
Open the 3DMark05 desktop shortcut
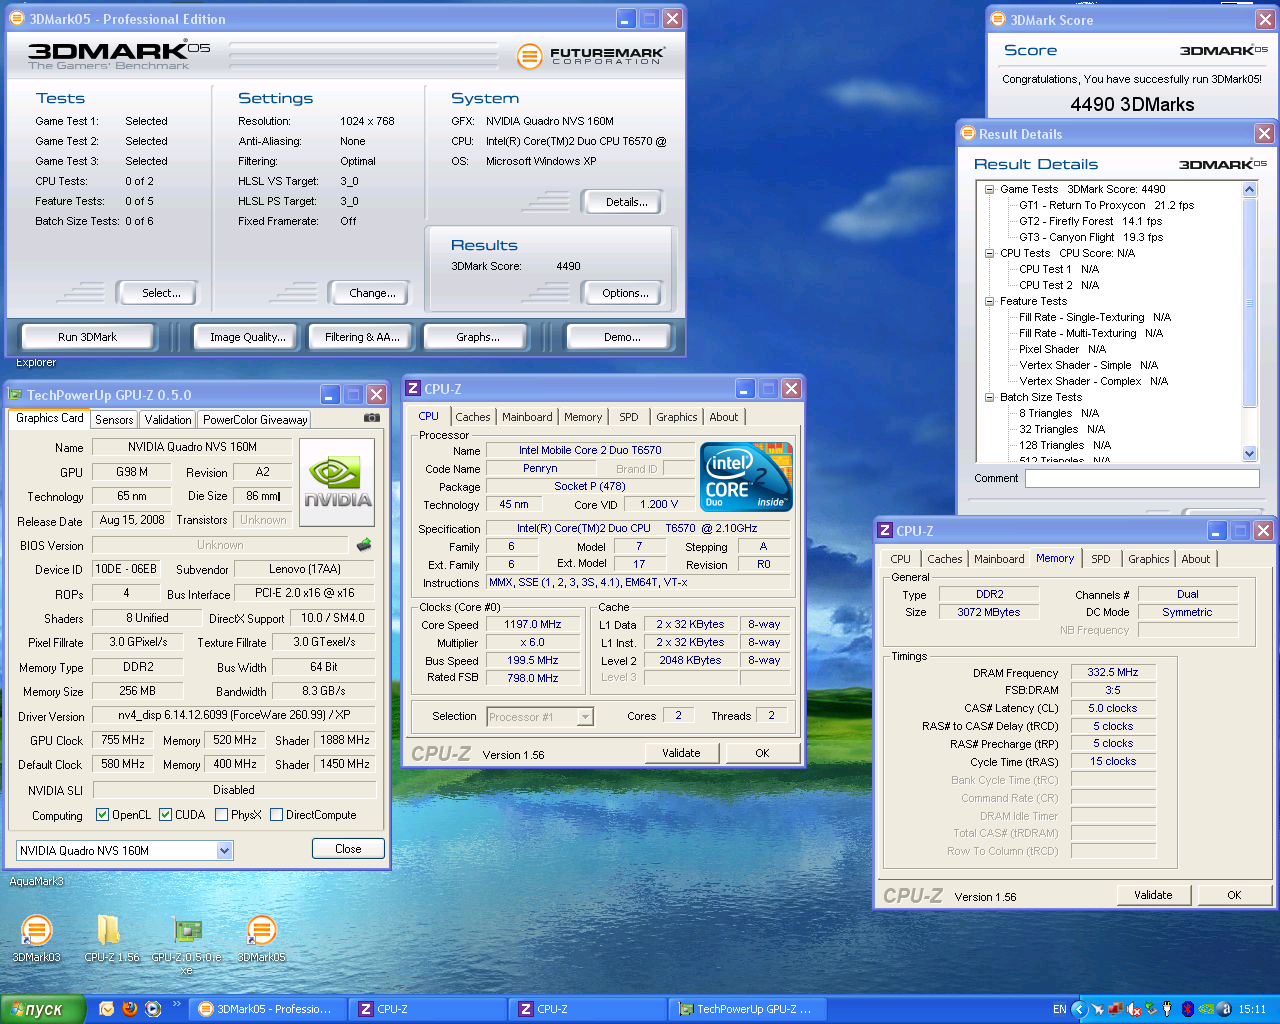(261, 938)
